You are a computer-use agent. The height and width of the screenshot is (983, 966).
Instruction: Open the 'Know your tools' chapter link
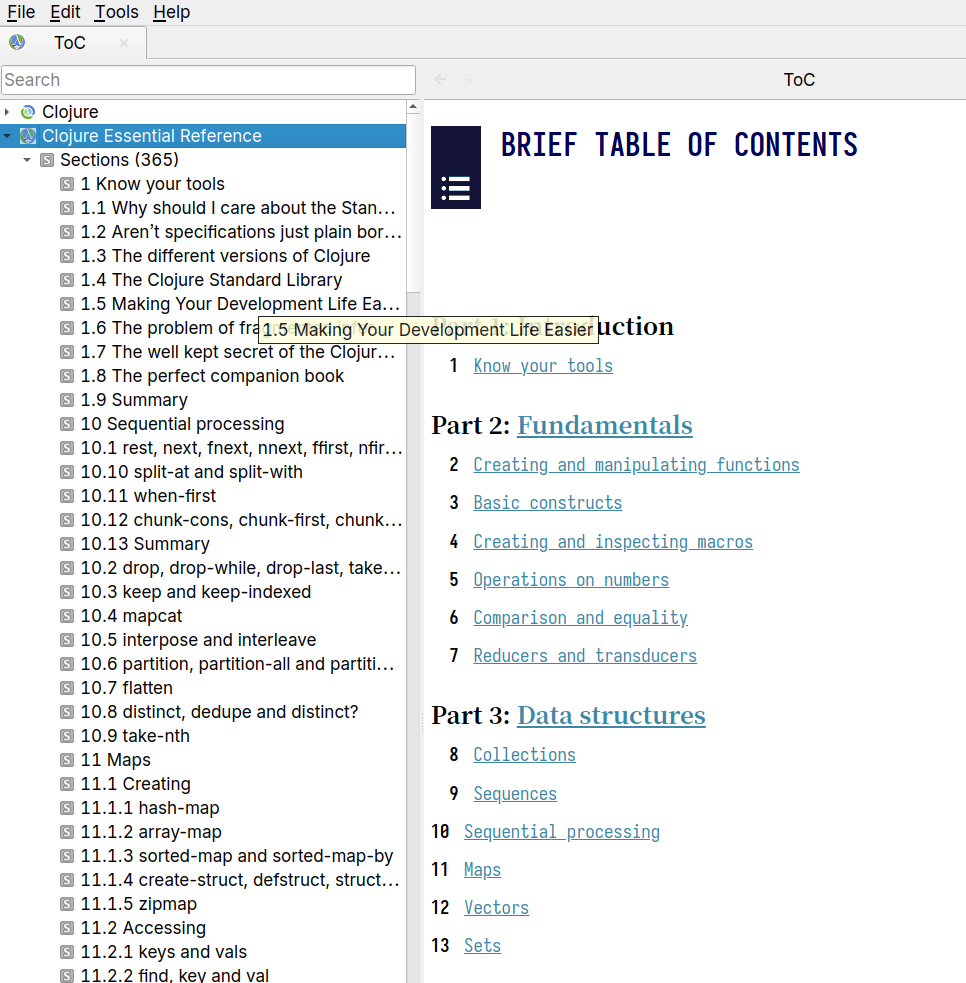tap(543, 365)
